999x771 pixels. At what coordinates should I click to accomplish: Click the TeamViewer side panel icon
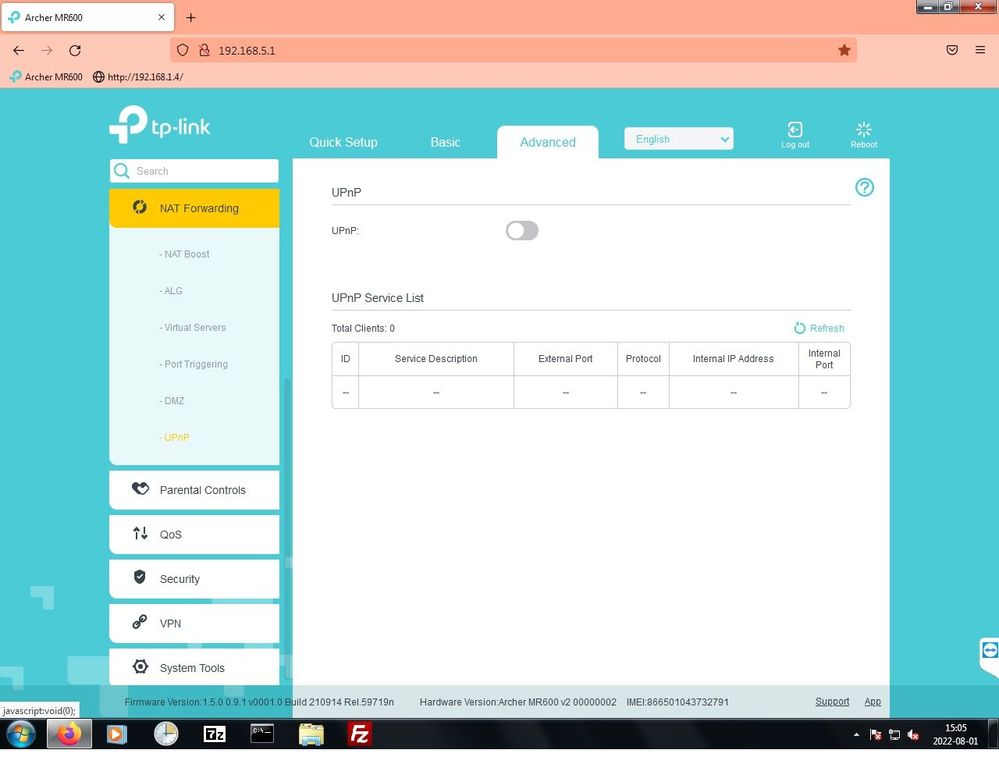989,651
